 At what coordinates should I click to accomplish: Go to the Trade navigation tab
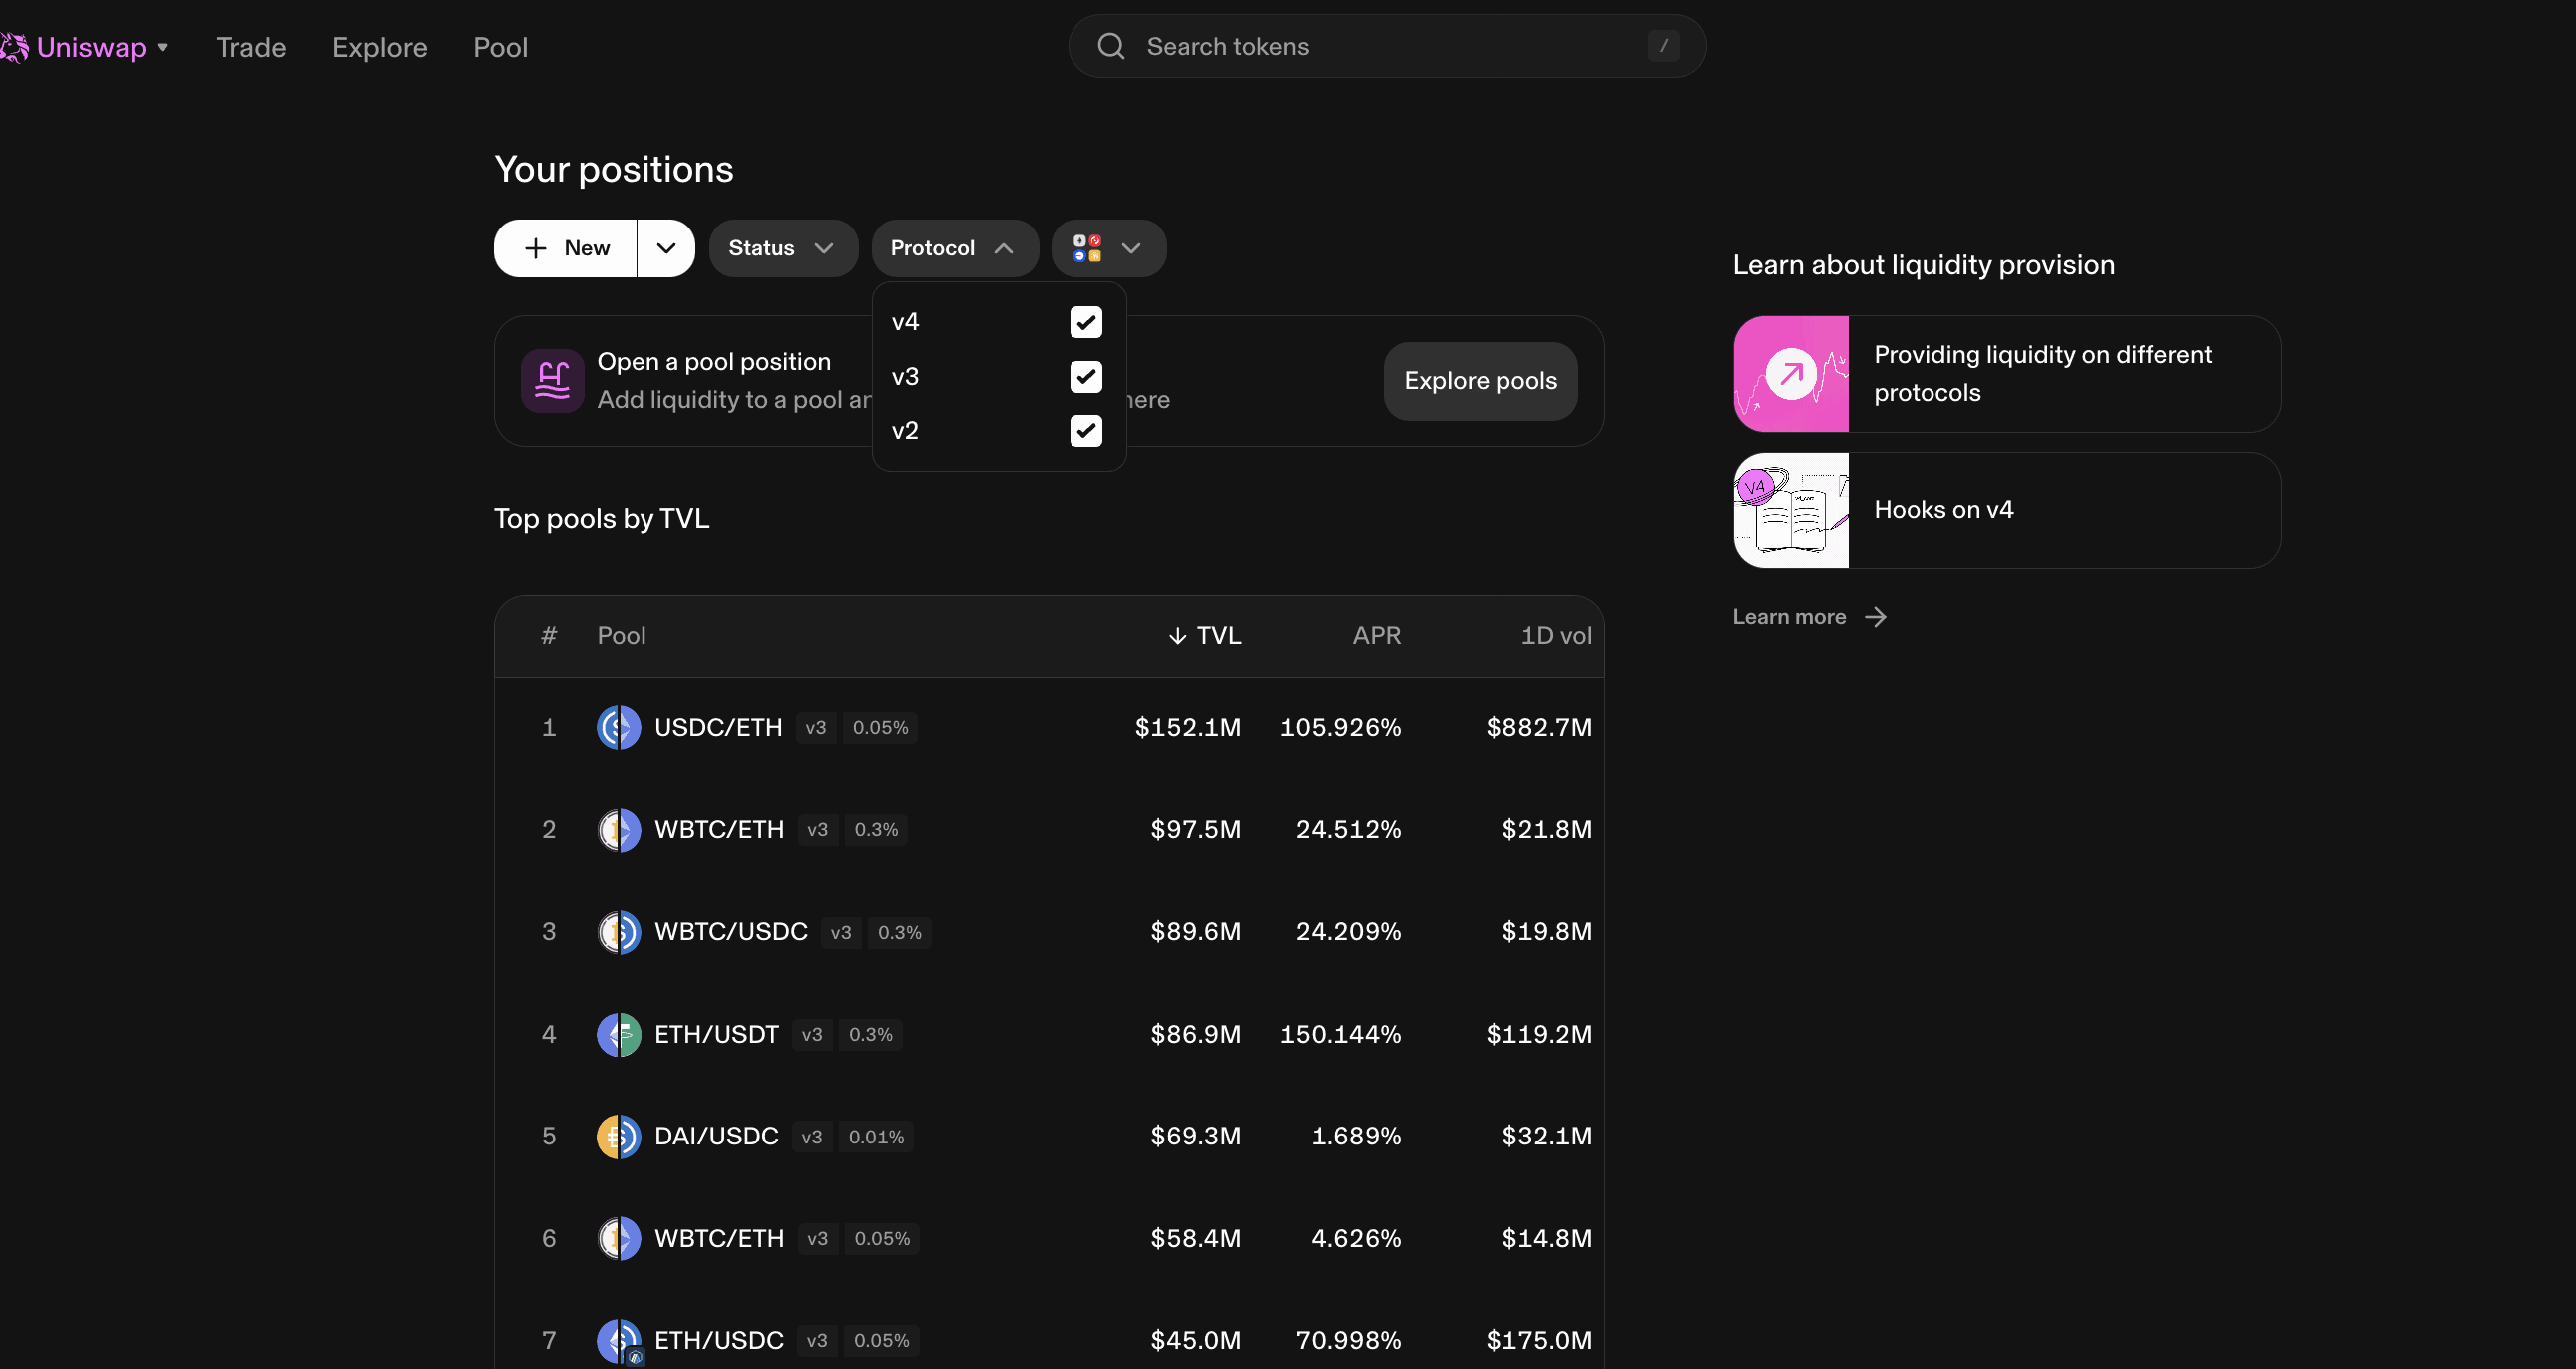(x=251, y=47)
